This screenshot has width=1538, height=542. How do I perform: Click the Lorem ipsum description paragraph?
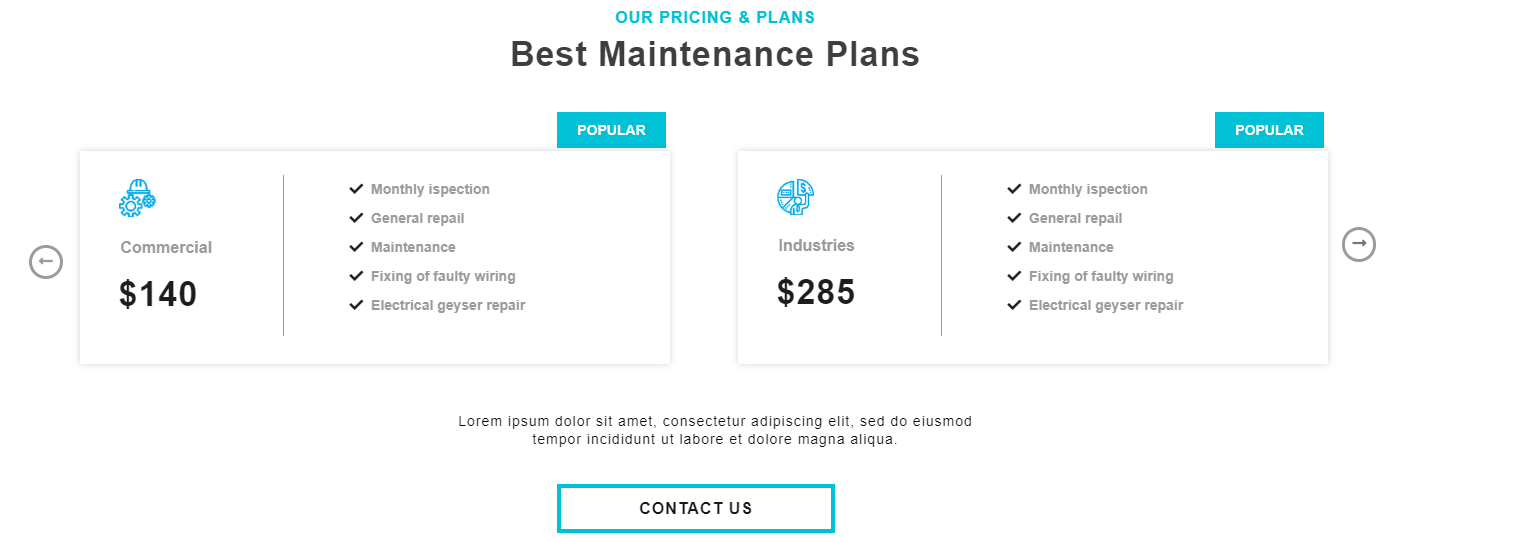coord(715,430)
